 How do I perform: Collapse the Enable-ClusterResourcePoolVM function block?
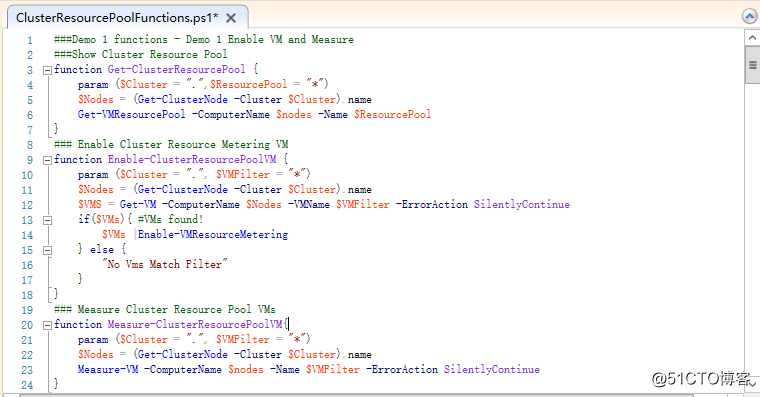[x=47, y=160]
